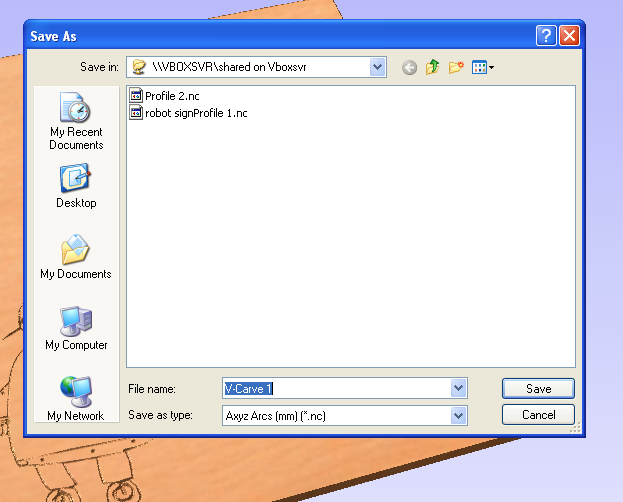Expand the Save in location dropdown
Image resolution: width=623 pixels, height=502 pixels.
pos(377,67)
